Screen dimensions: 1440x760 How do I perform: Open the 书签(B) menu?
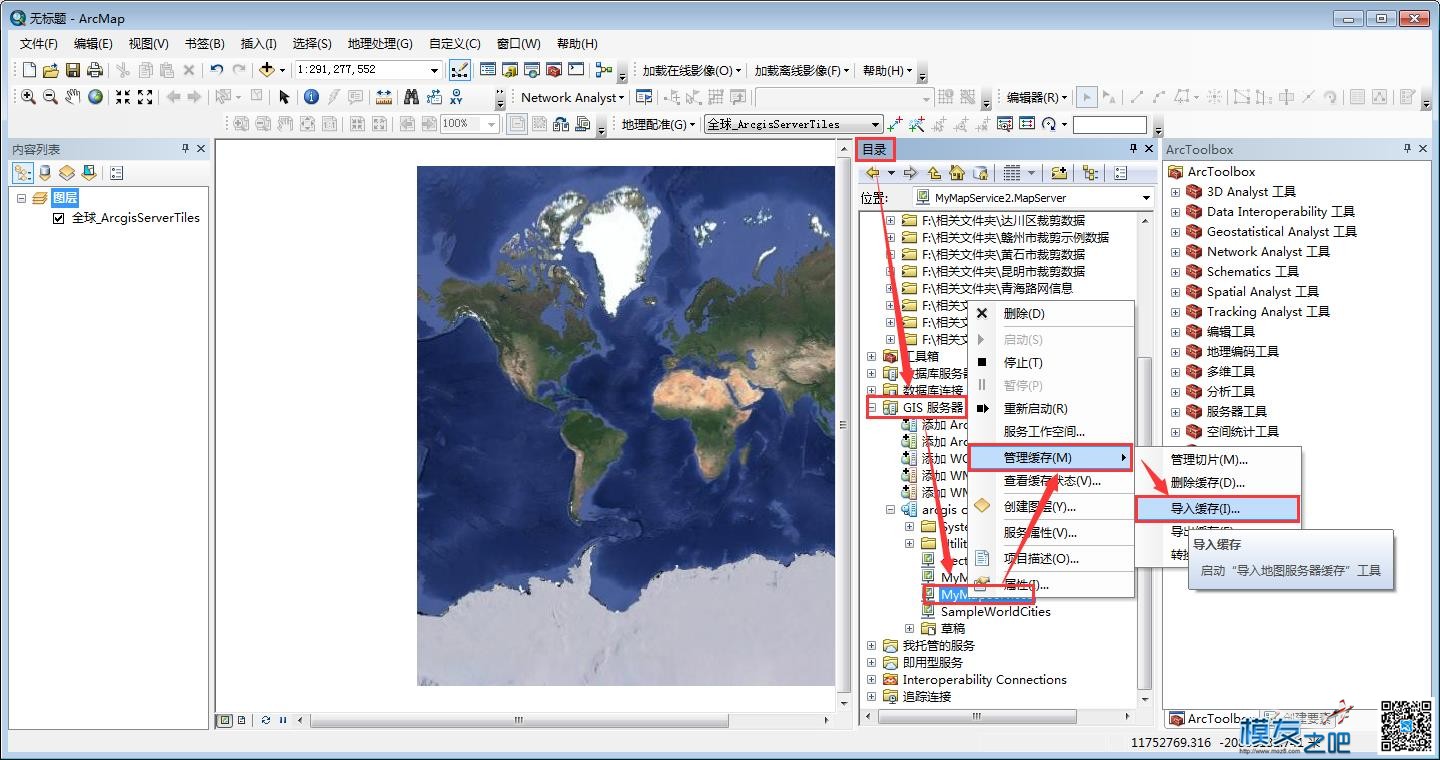[204, 44]
